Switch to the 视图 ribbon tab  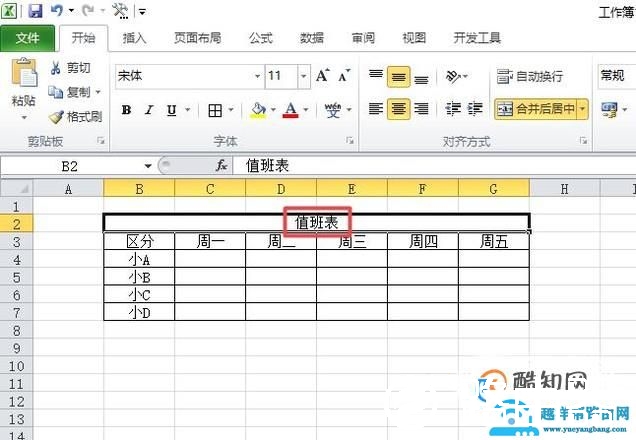414,38
